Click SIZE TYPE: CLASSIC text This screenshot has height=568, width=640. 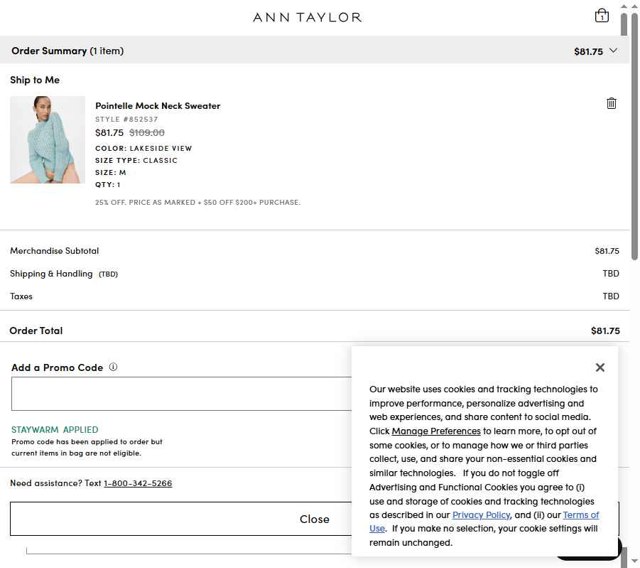coord(136,160)
